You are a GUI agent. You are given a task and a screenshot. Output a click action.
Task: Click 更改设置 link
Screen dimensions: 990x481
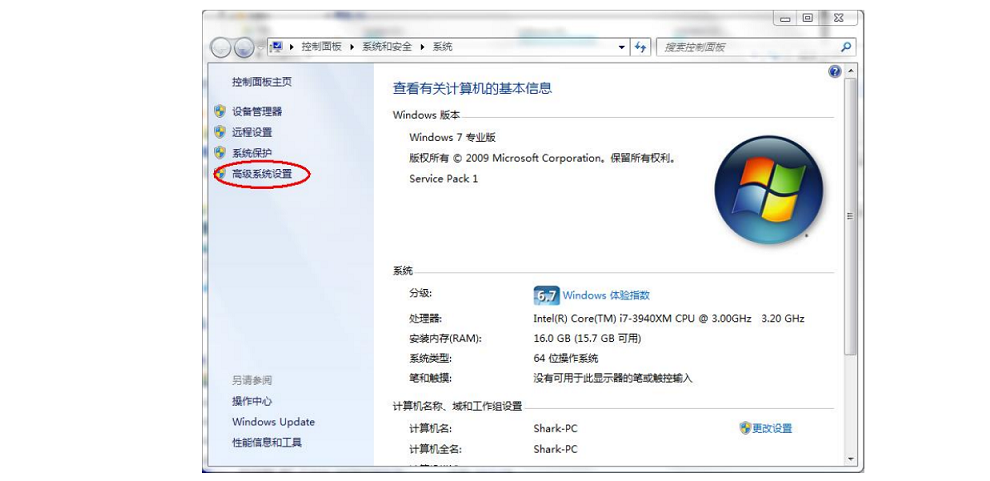[772, 428]
